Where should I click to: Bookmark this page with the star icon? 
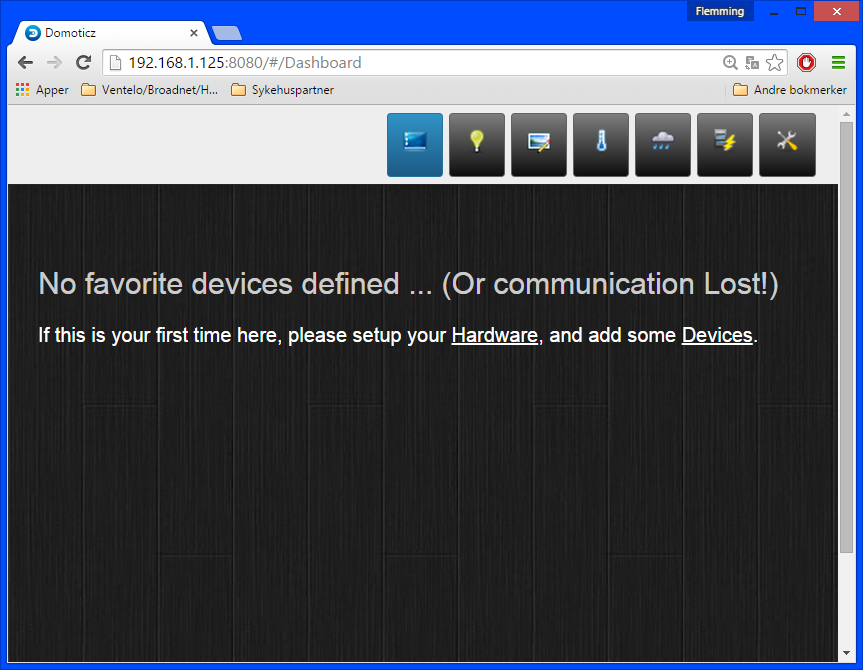(x=774, y=63)
